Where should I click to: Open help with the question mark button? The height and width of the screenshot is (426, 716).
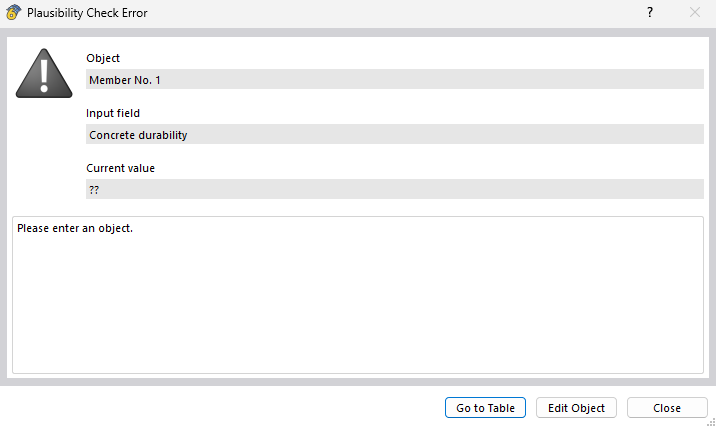pyautogui.click(x=650, y=13)
